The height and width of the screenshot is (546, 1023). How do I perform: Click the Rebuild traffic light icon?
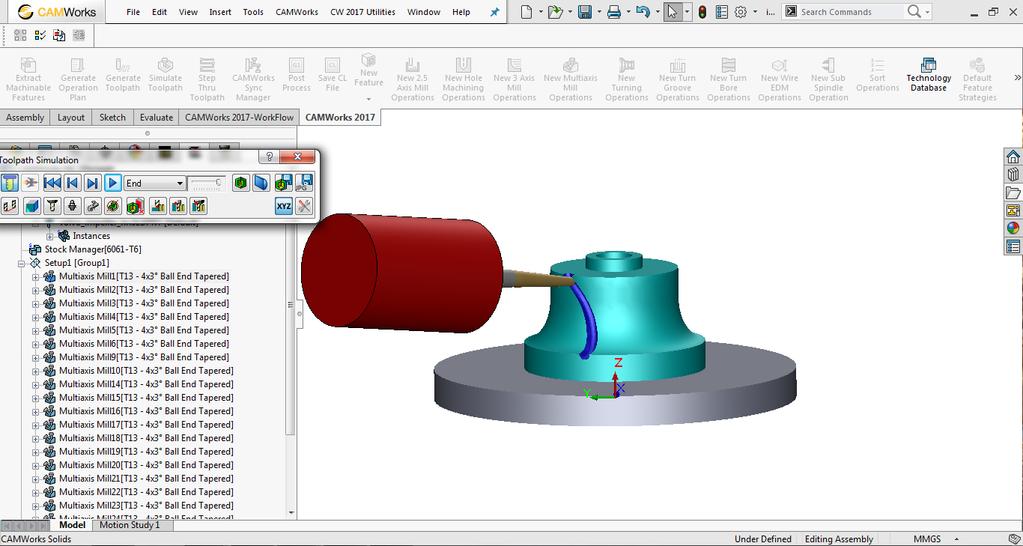tap(702, 12)
